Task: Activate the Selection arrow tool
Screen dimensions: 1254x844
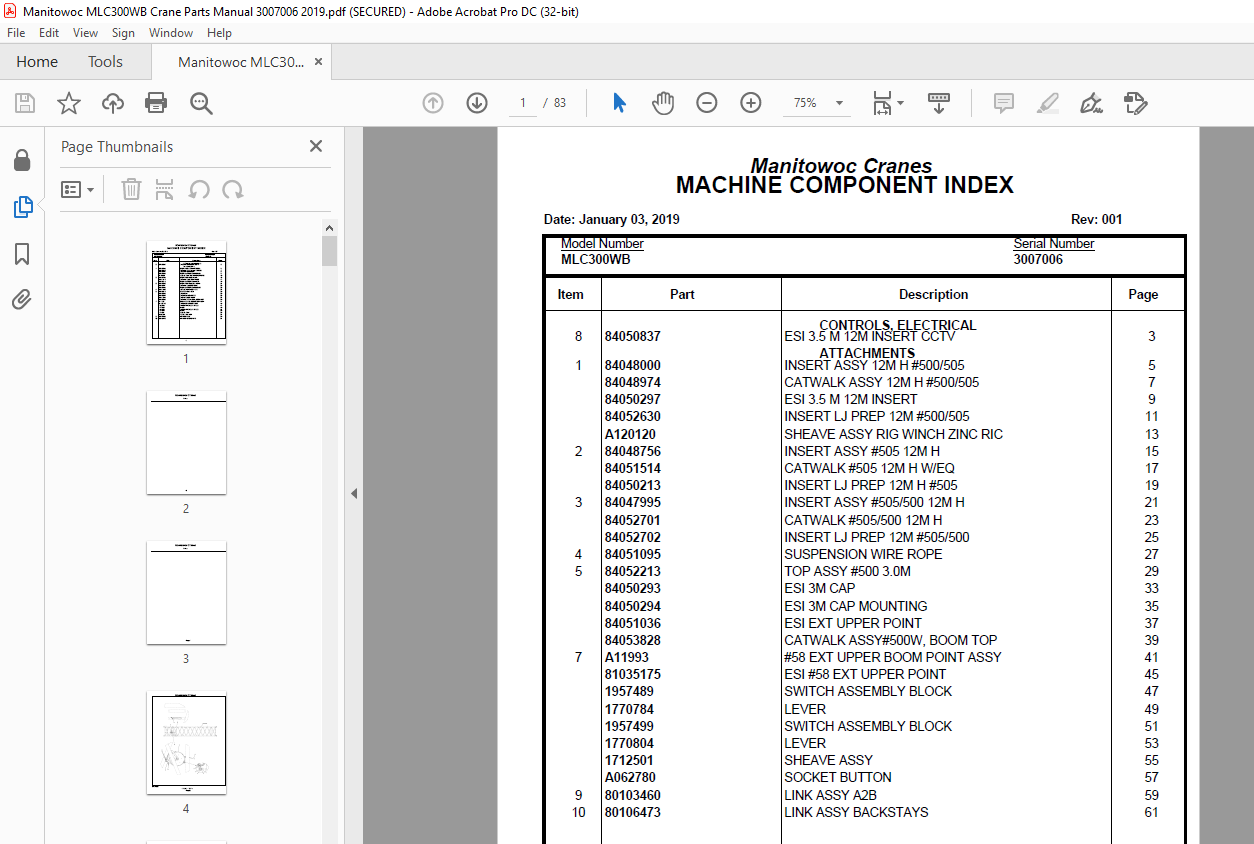Action: point(619,103)
